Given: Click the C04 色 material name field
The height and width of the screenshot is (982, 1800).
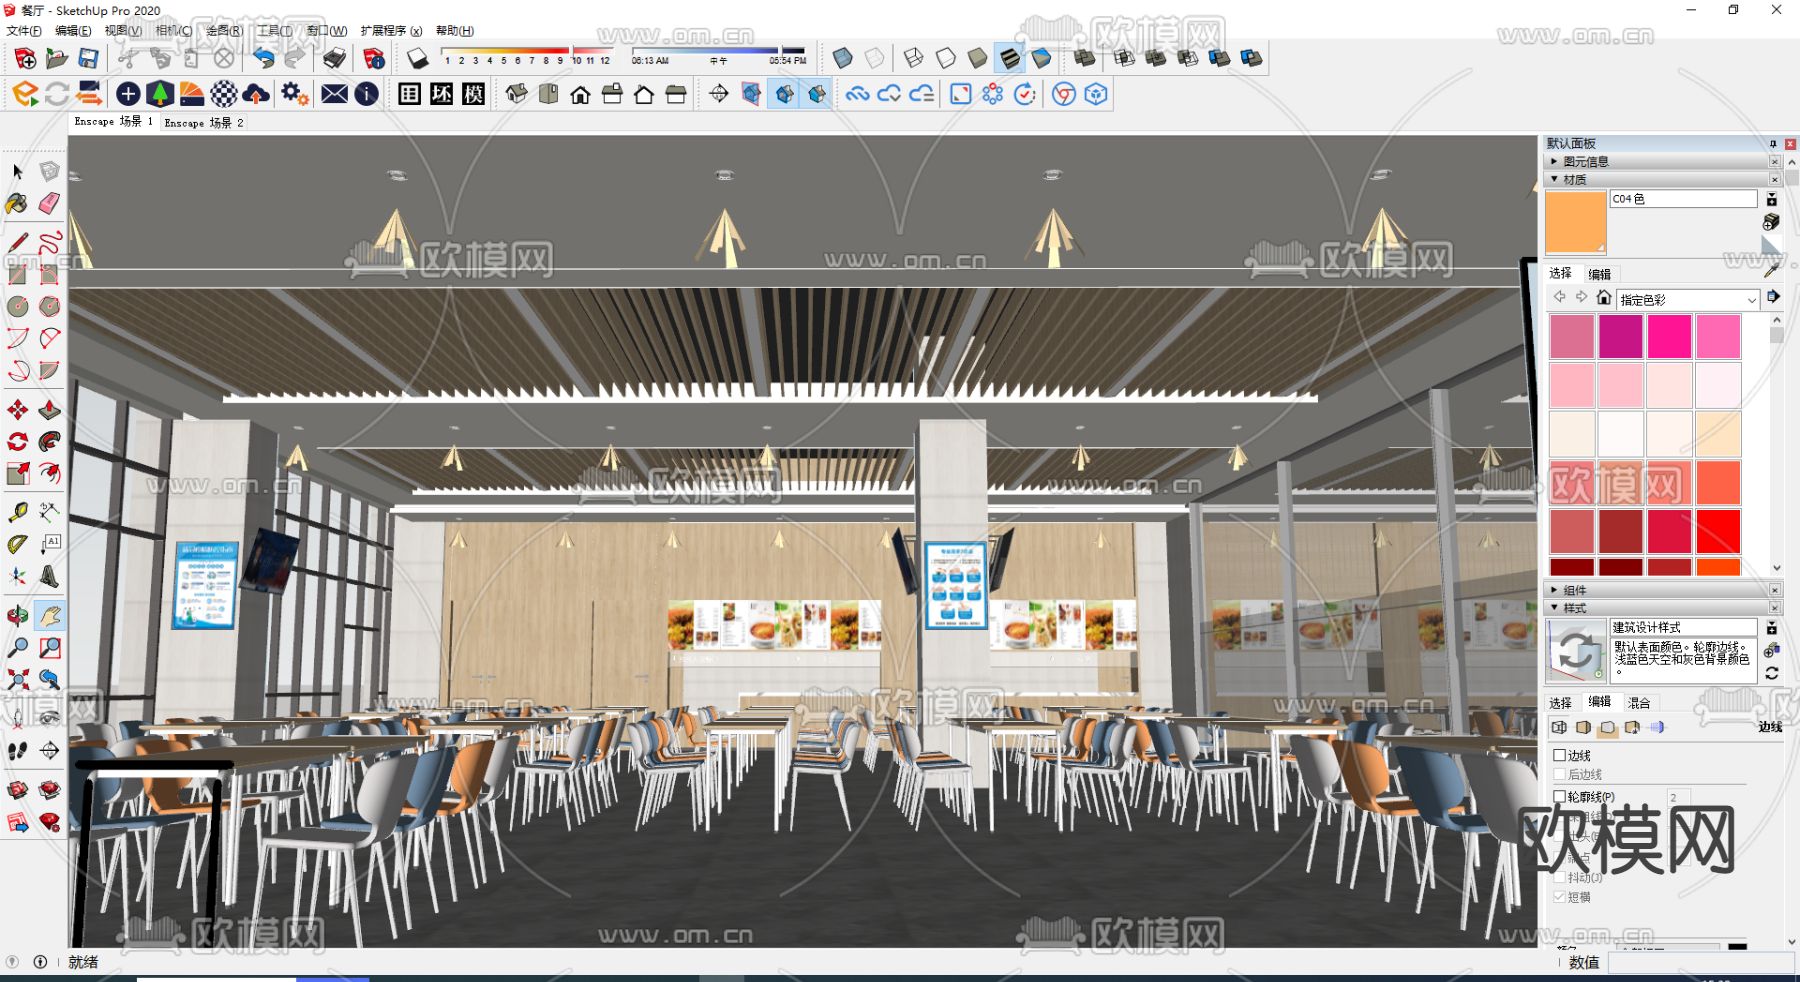Looking at the screenshot, I should pos(1683,199).
